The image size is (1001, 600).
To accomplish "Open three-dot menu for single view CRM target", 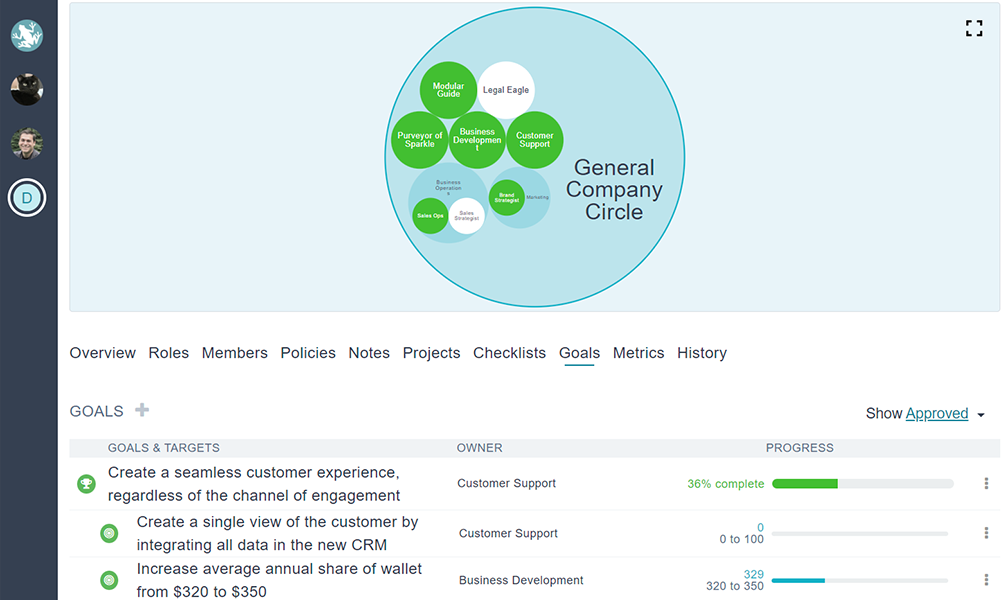I will (x=986, y=534).
